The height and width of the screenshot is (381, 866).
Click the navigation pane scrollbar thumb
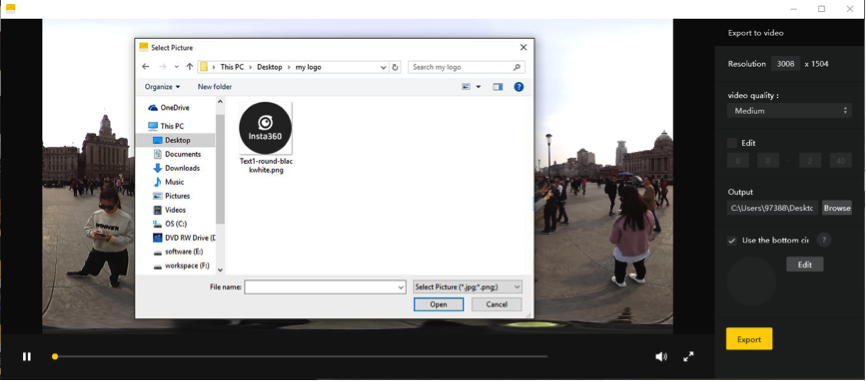220,168
